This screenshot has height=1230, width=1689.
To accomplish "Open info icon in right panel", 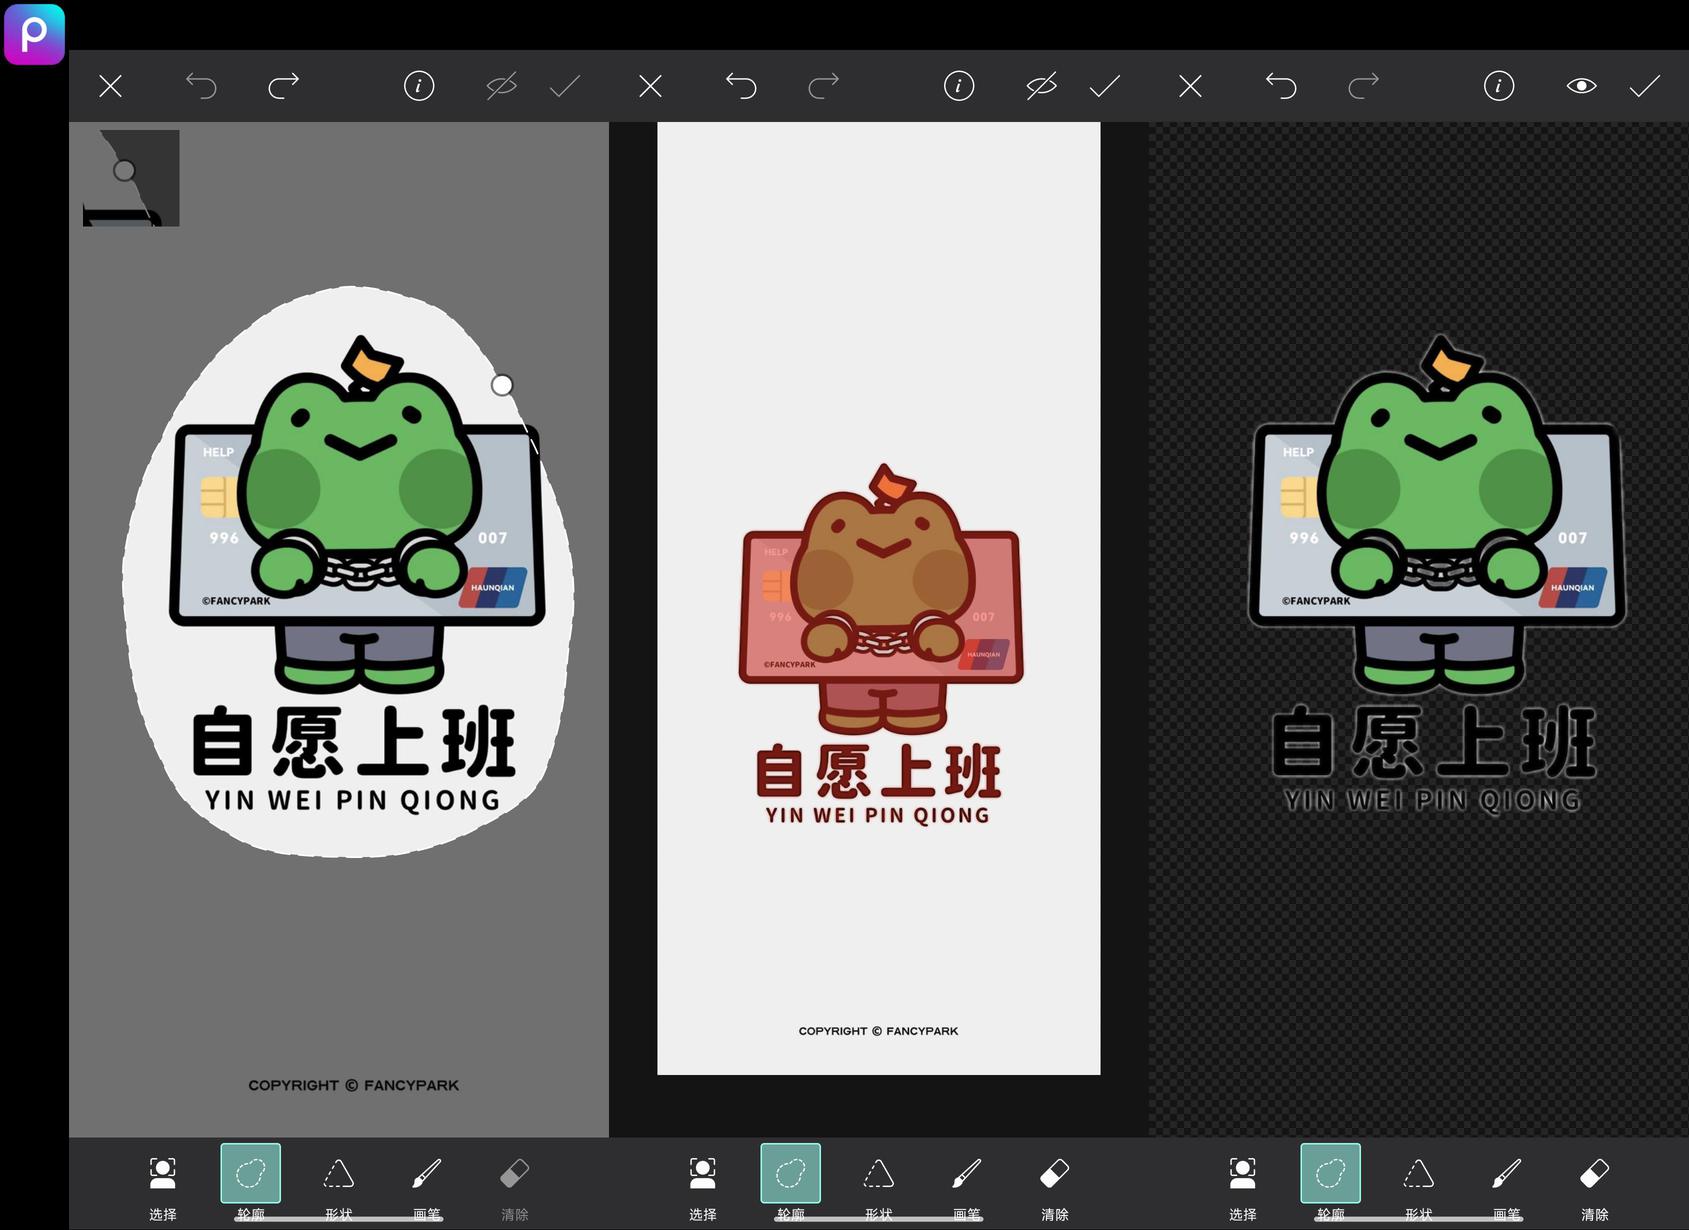I will click(1499, 86).
